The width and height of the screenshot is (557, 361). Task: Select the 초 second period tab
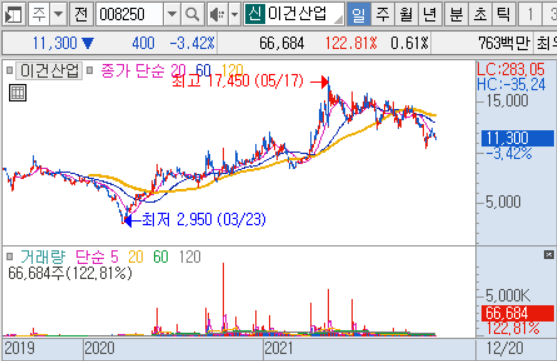click(480, 15)
